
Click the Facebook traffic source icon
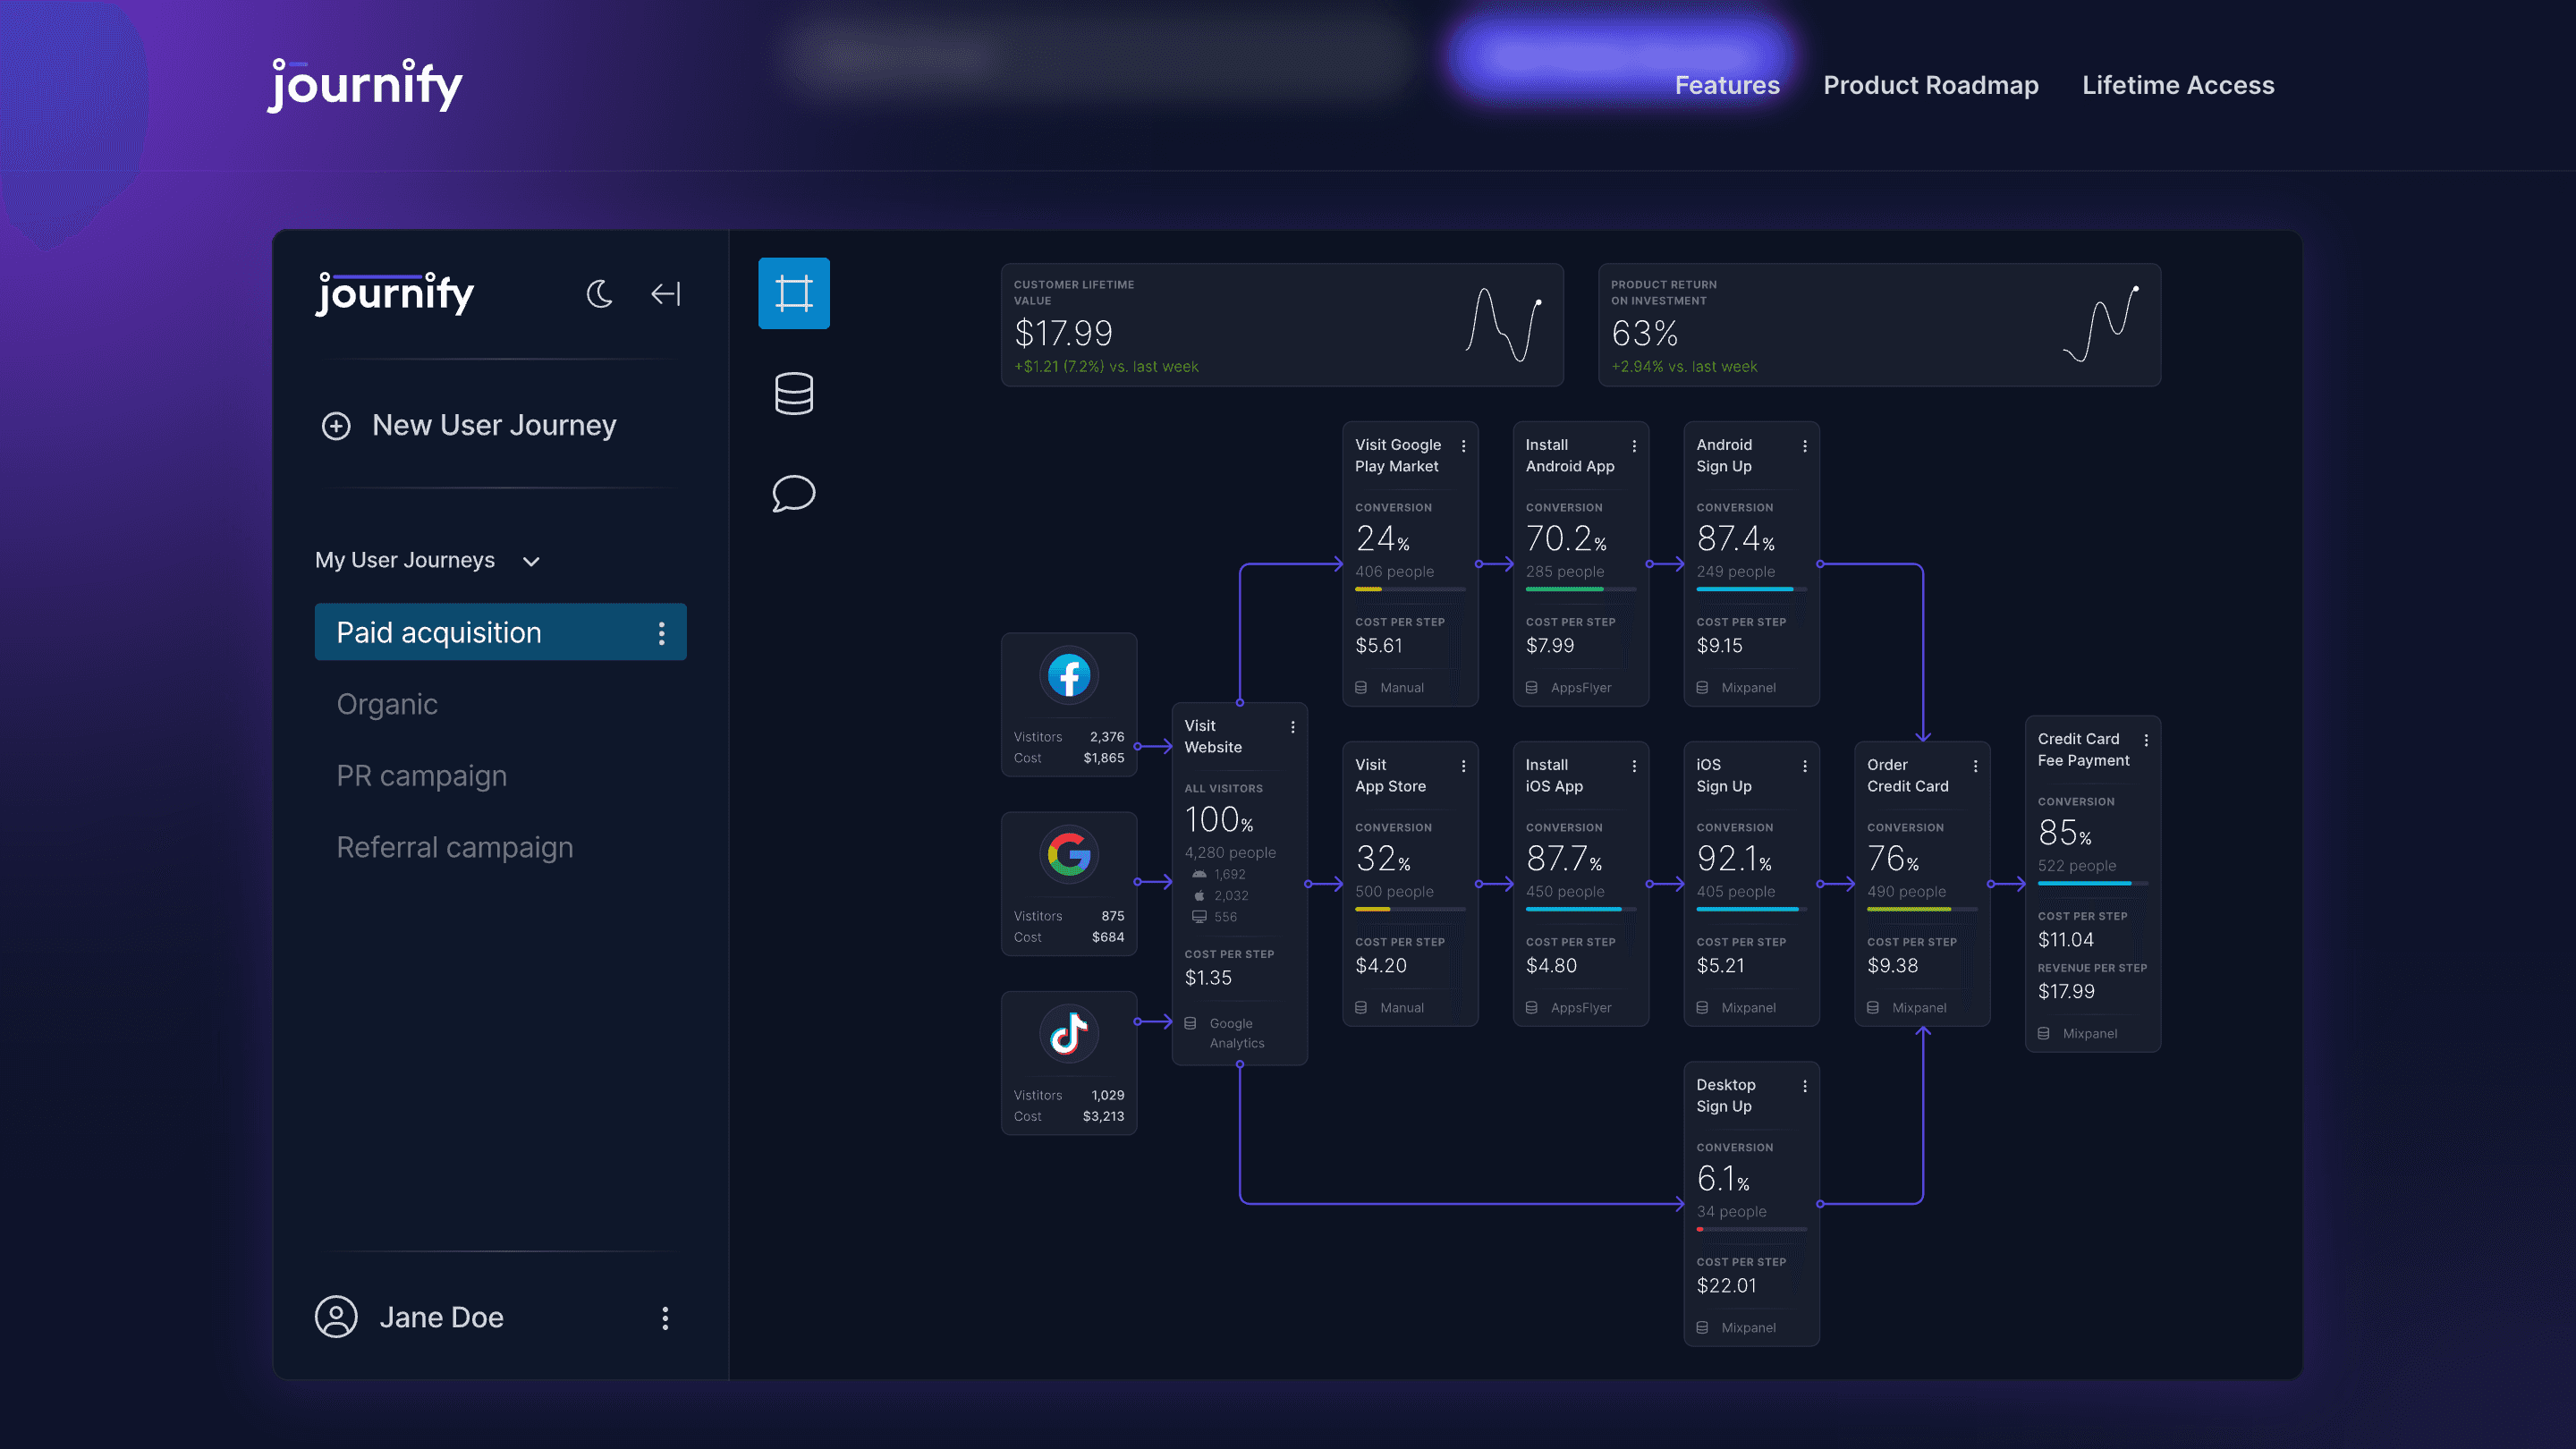1068,676
